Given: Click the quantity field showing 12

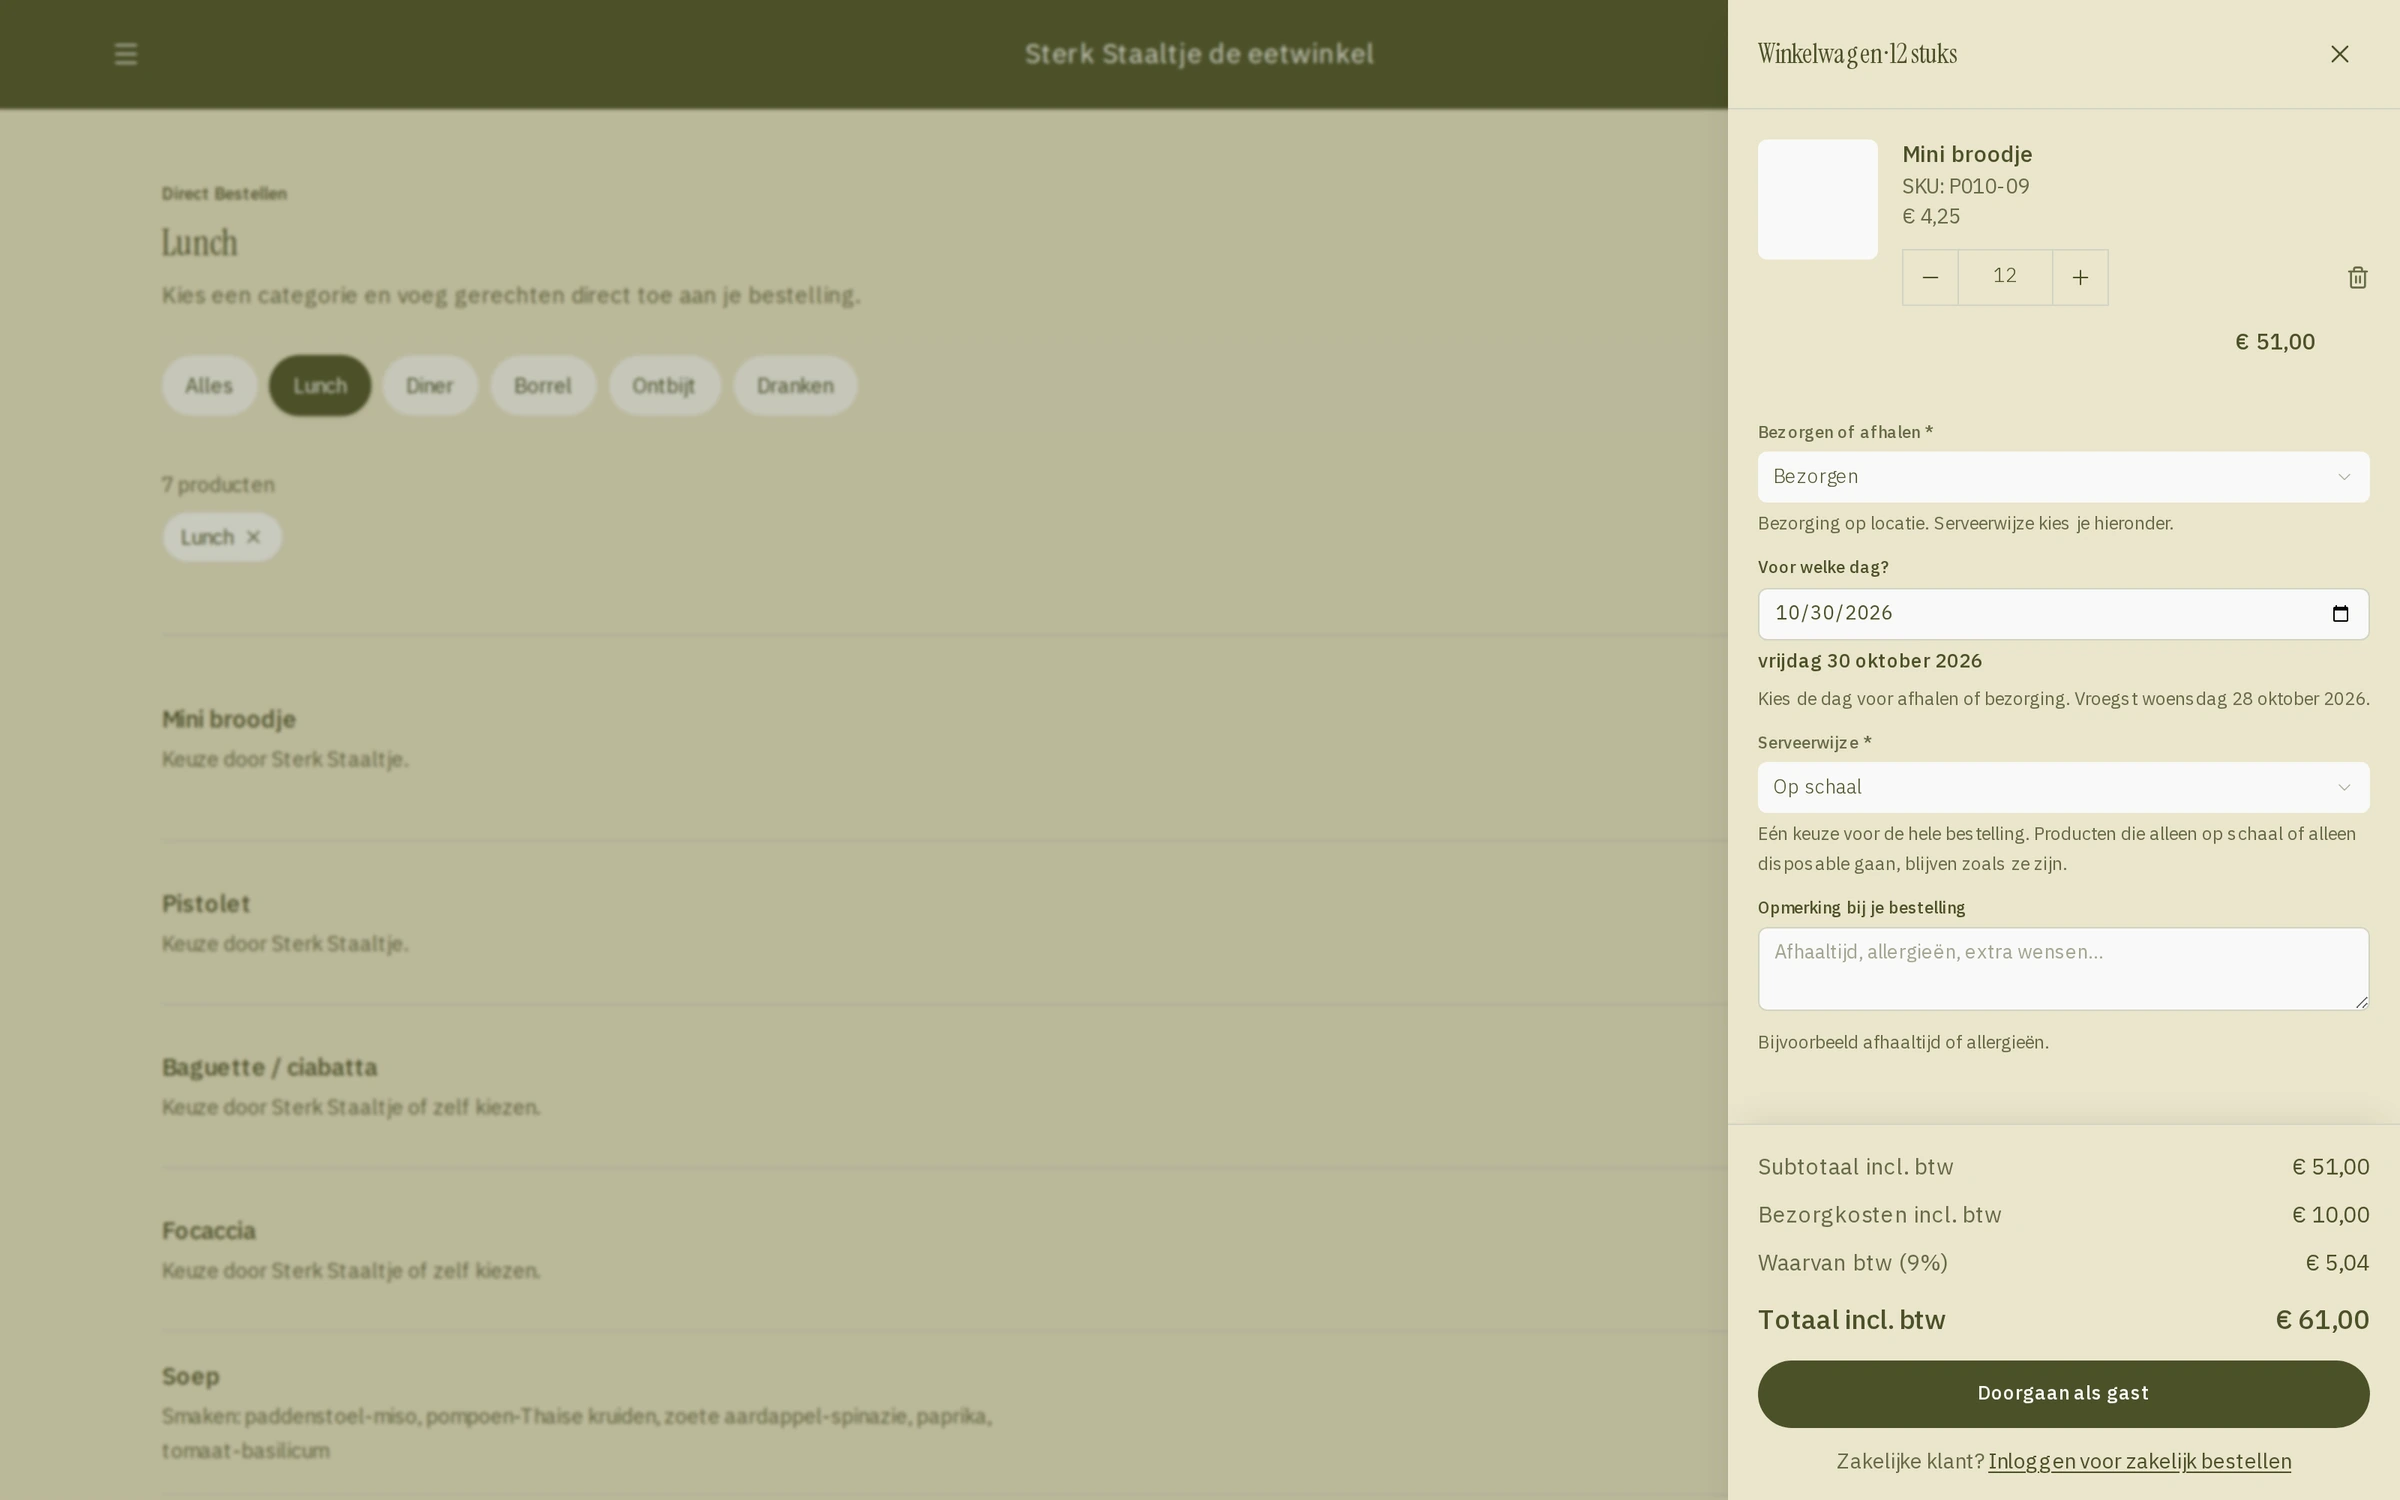Looking at the screenshot, I should [x=2005, y=277].
